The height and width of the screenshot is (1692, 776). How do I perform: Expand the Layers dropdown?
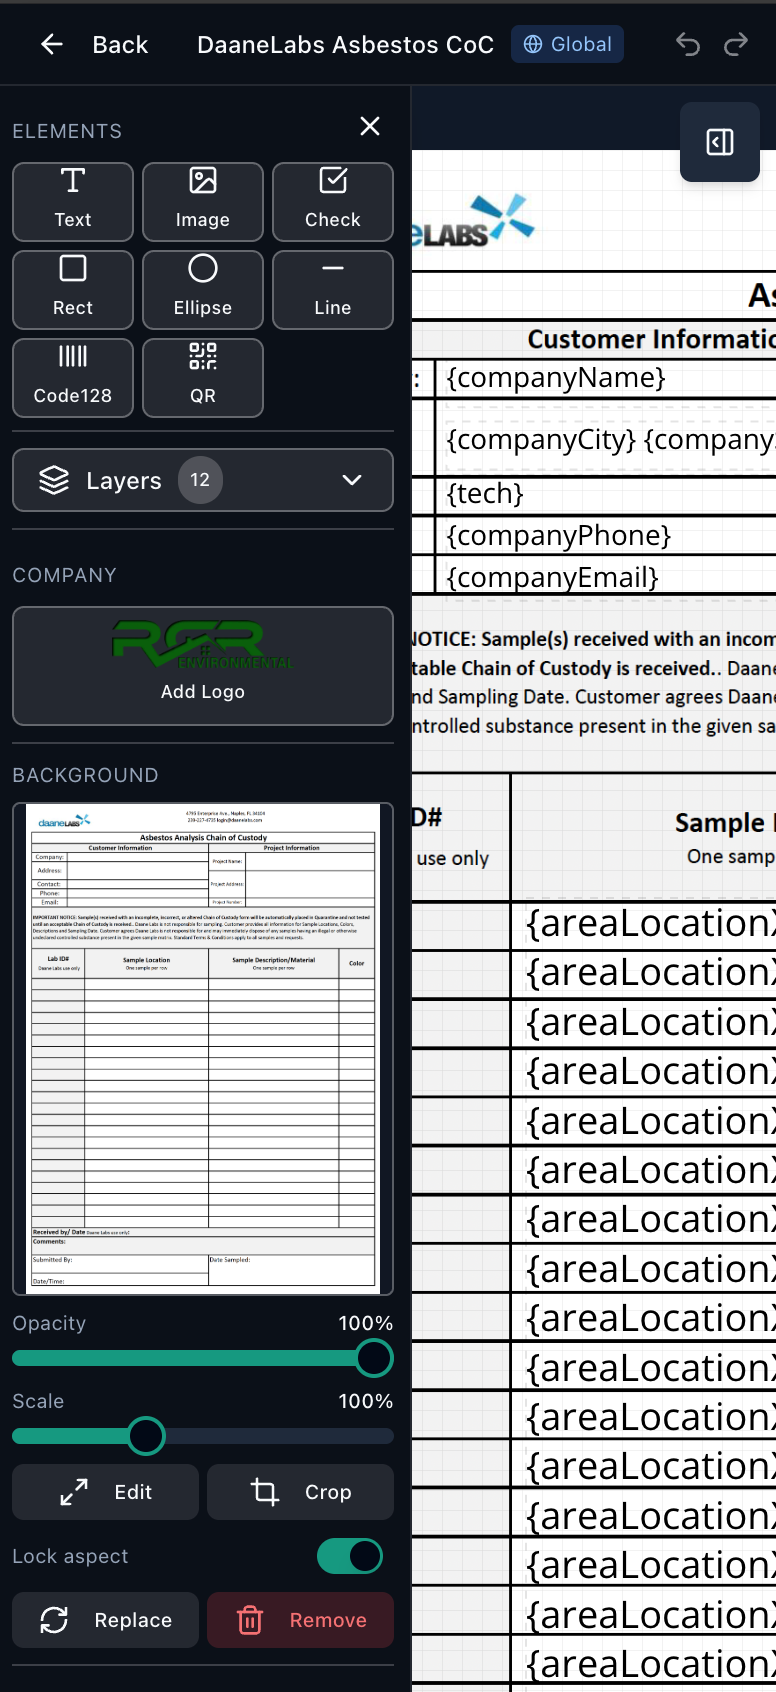click(203, 480)
